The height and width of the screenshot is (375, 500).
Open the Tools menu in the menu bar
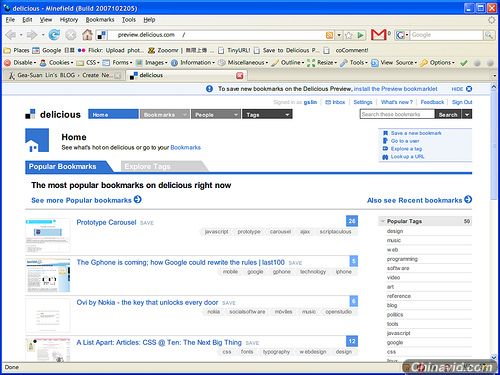(129, 20)
